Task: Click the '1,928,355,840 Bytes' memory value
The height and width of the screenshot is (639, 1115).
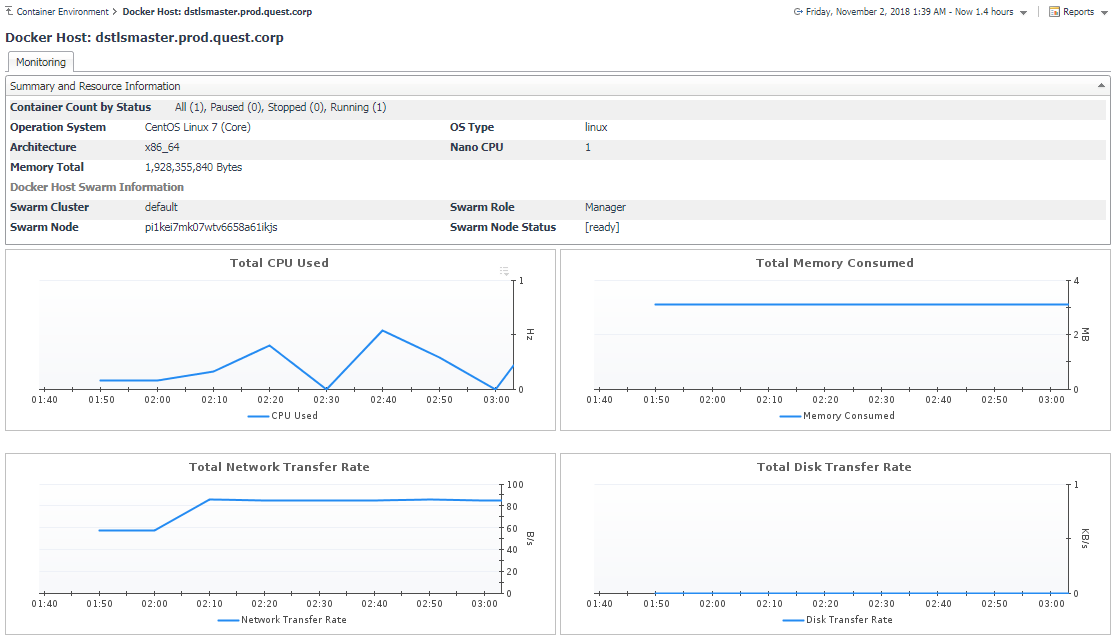Action: tap(193, 167)
